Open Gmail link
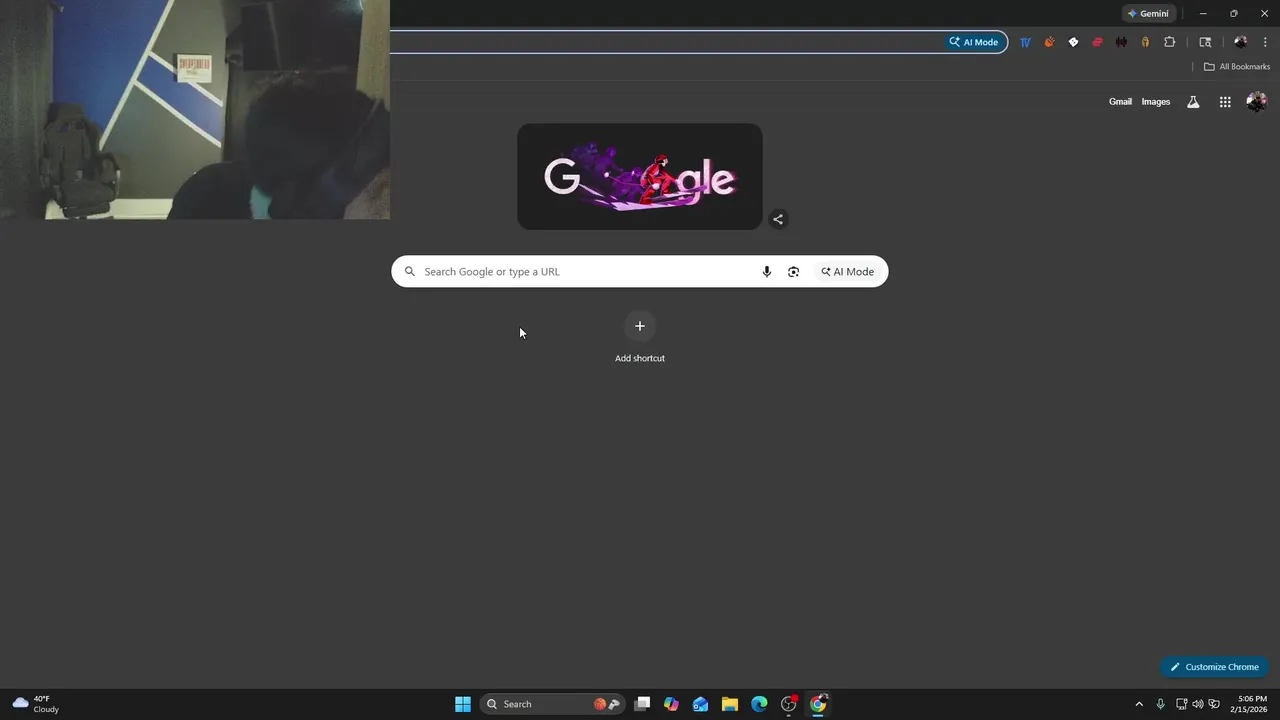This screenshot has width=1280, height=720. coord(1120,102)
